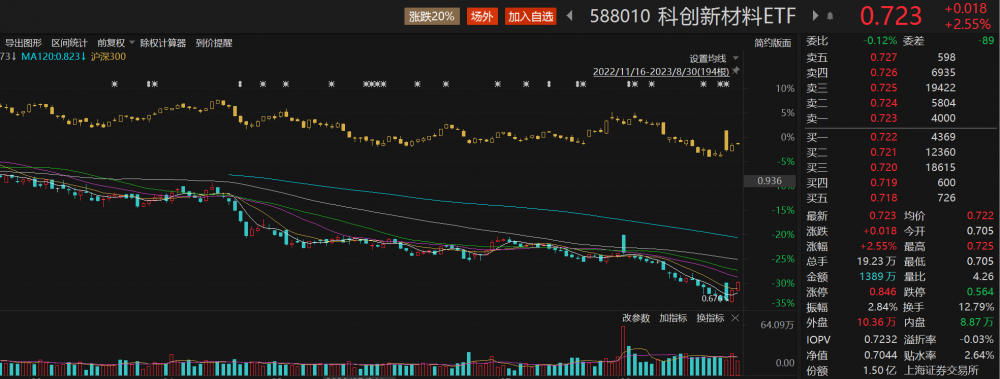1000x379 pixels.
Task: Open the 除权计算器 tool
Action: [x=163, y=43]
